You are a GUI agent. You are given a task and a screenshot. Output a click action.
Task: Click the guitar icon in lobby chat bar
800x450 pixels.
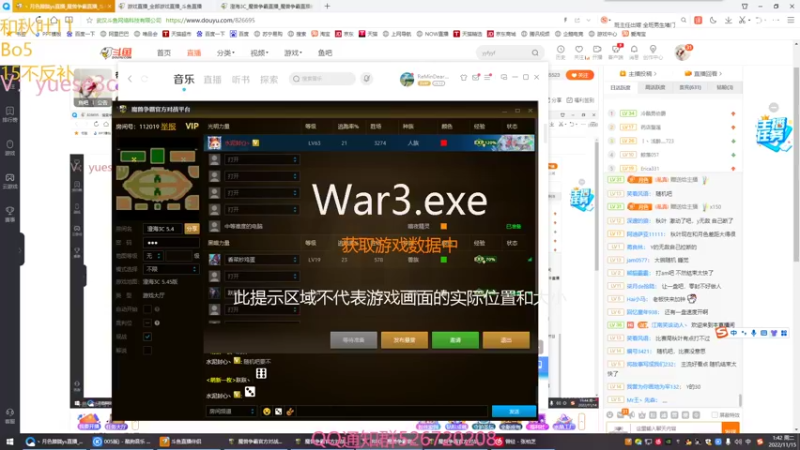click(290, 411)
